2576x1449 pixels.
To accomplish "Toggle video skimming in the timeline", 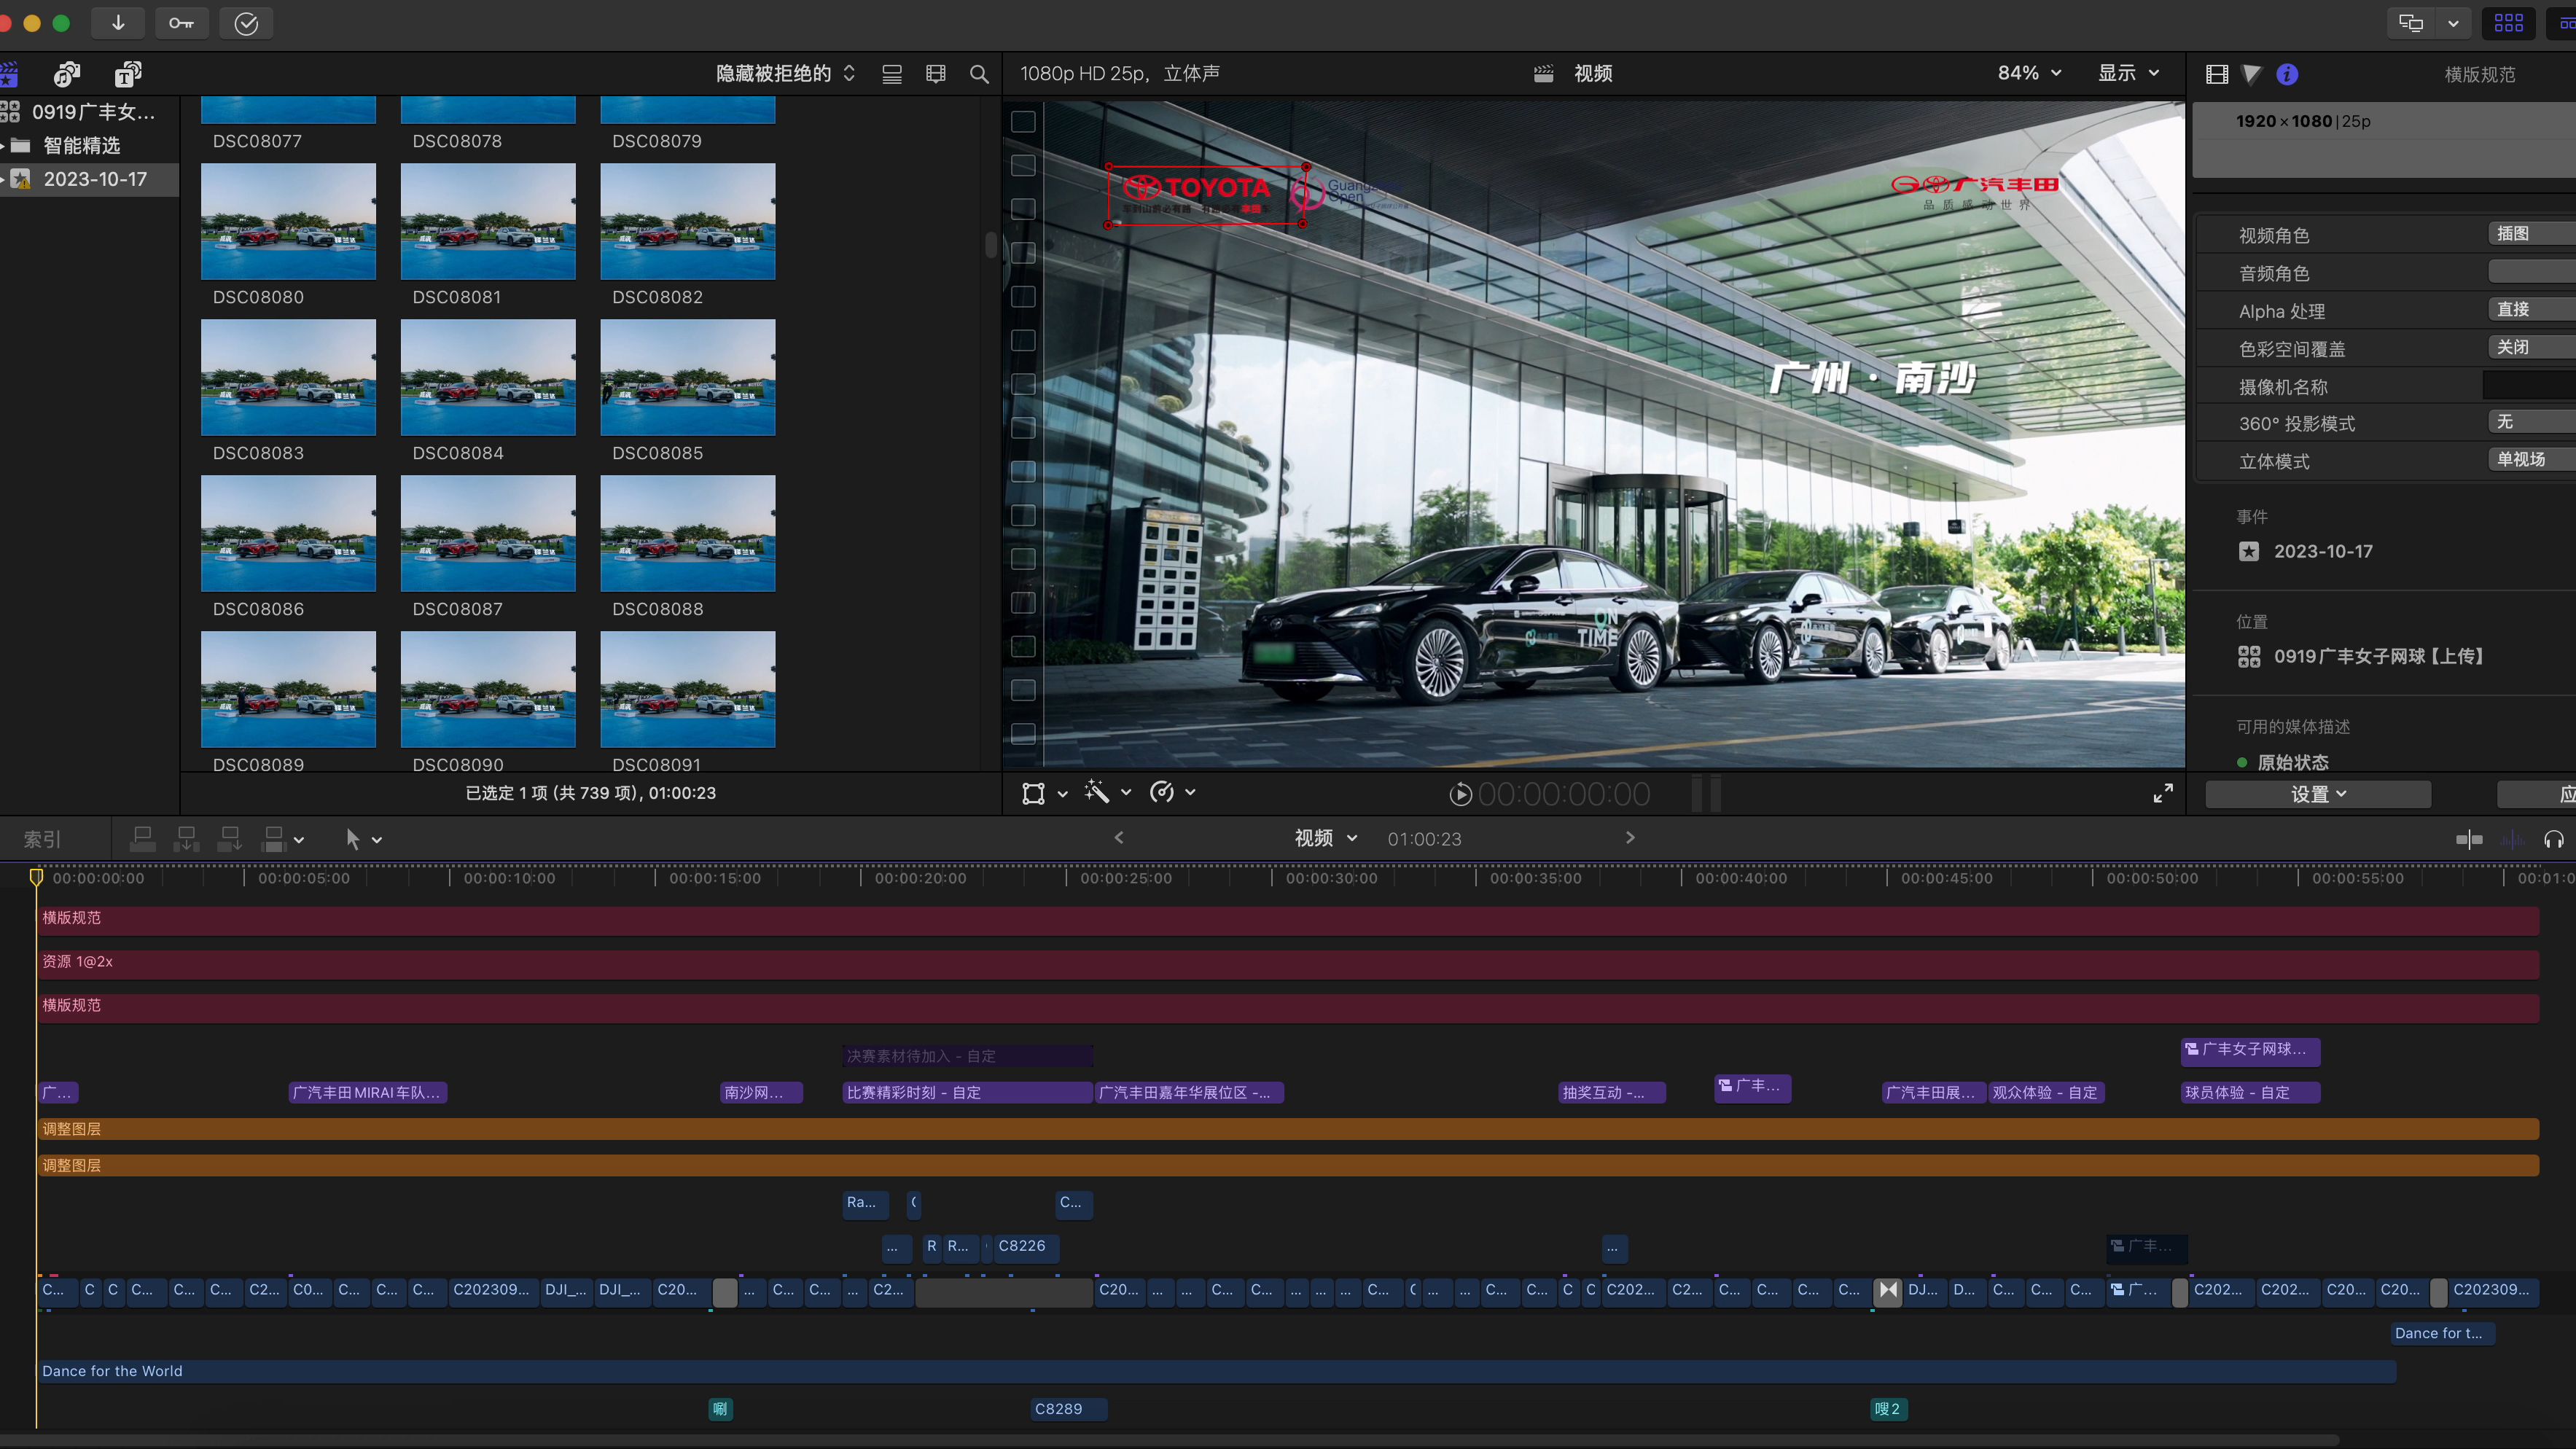I will 2468,839.
